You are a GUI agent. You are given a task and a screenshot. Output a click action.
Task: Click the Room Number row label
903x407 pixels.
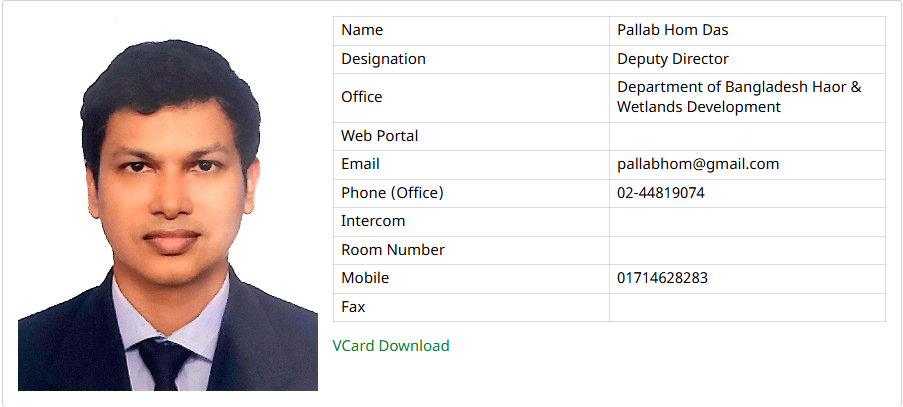pyautogui.click(x=393, y=250)
